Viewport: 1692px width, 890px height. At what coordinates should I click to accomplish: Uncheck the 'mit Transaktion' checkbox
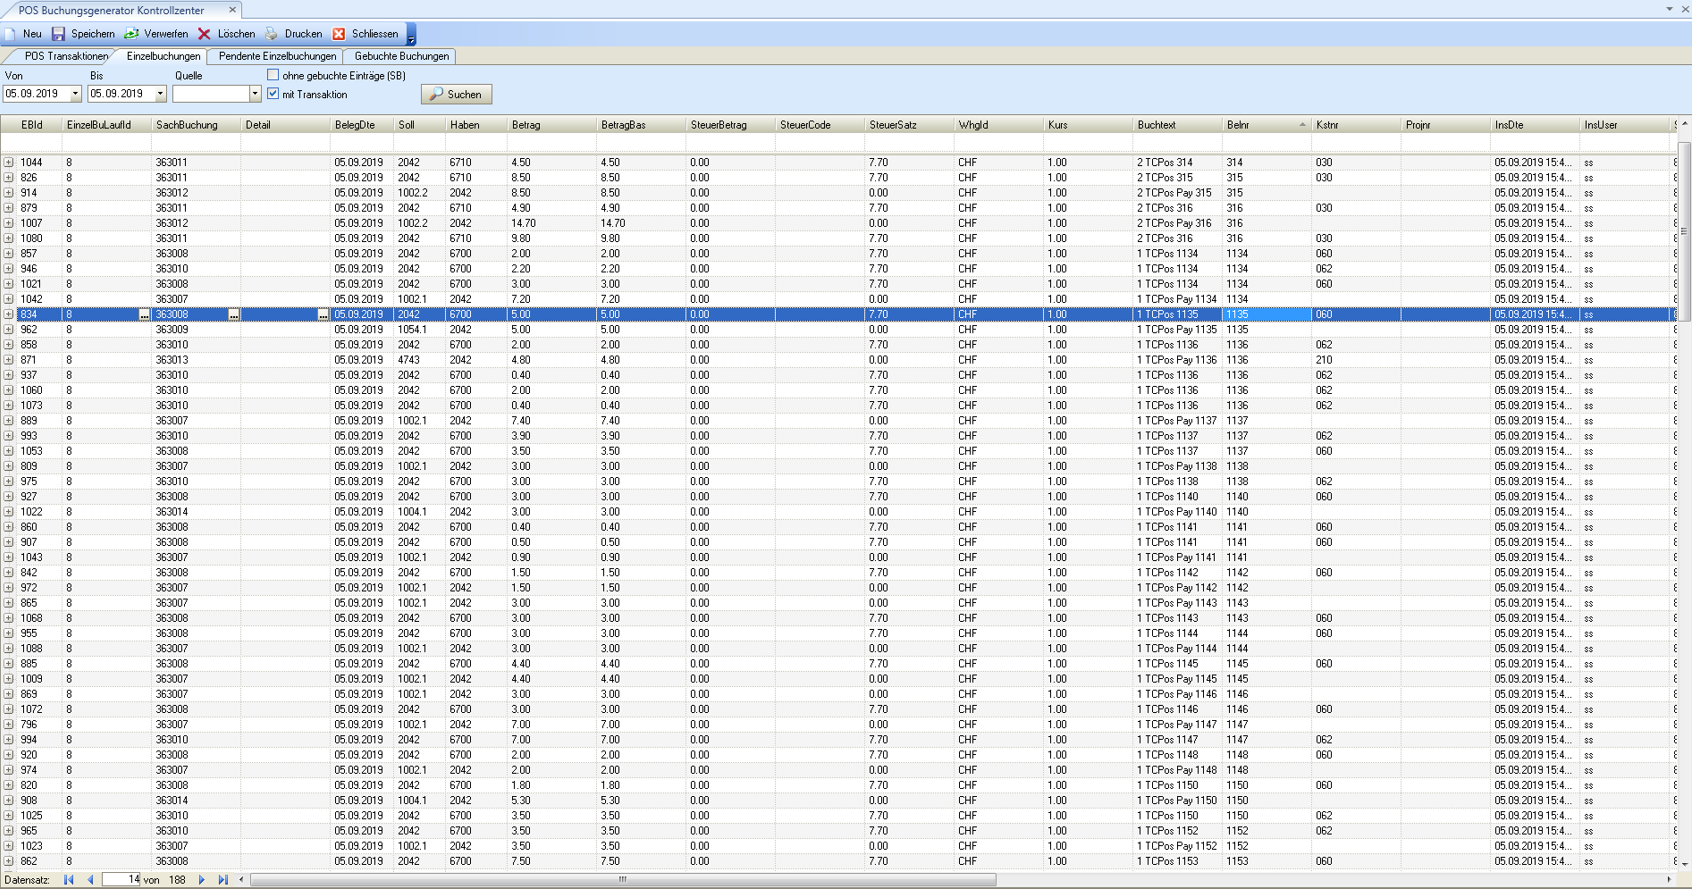273,94
